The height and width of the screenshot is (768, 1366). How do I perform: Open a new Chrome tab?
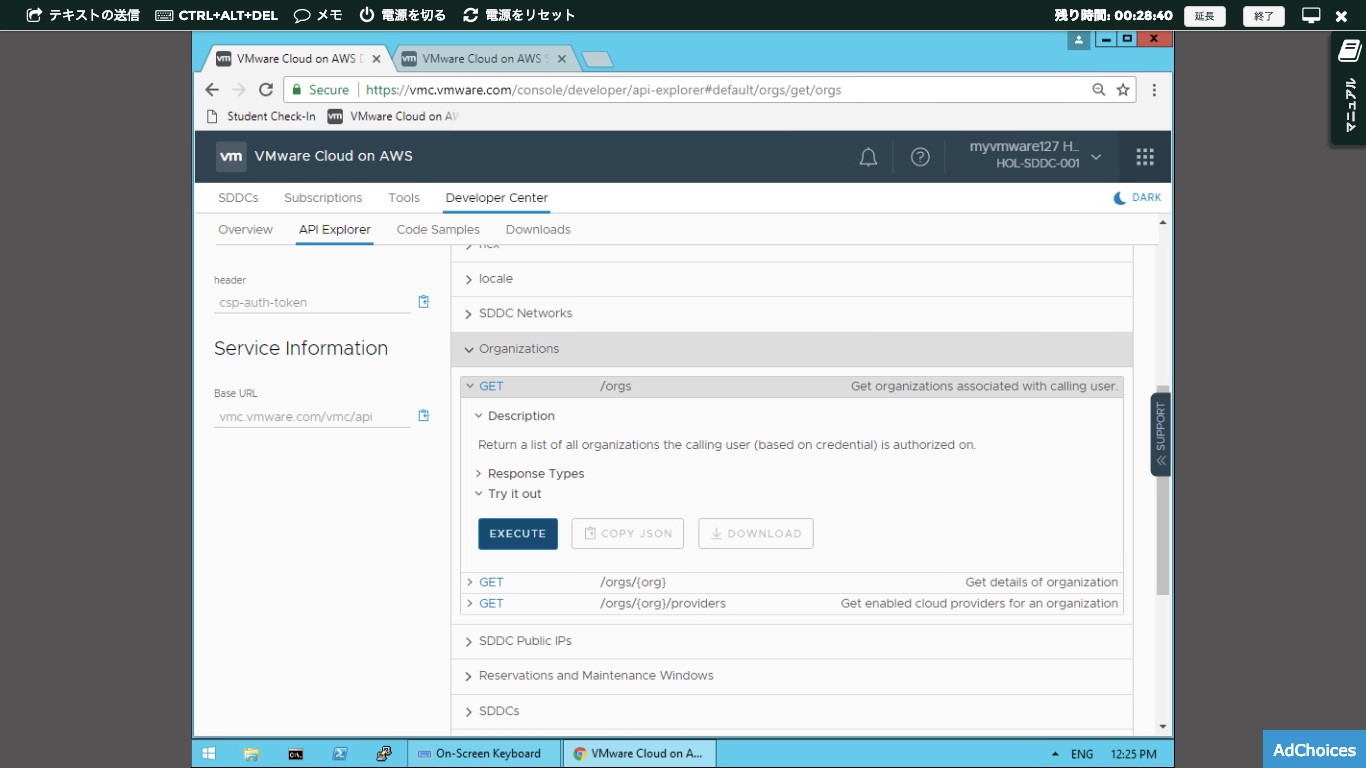click(597, 59)
